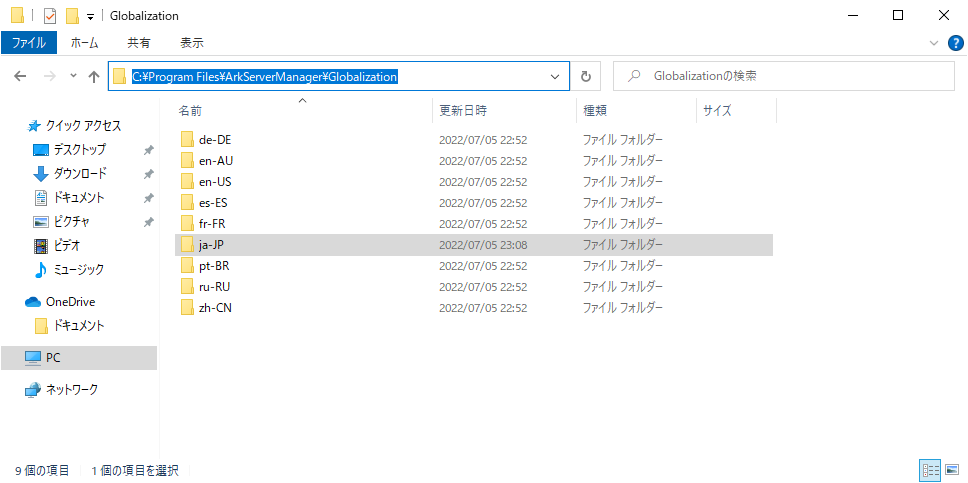Select the zh-CN folder icon

188,308
